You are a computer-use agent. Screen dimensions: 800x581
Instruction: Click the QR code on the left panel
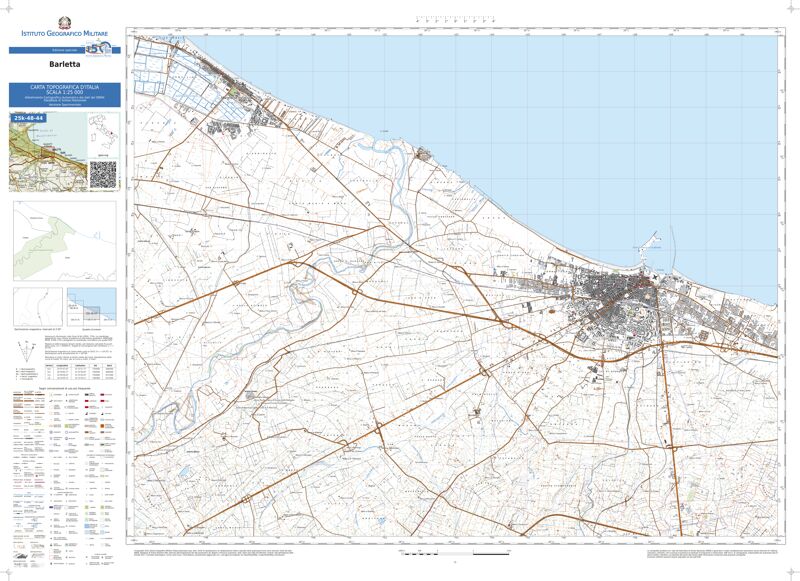coord(103,174)
